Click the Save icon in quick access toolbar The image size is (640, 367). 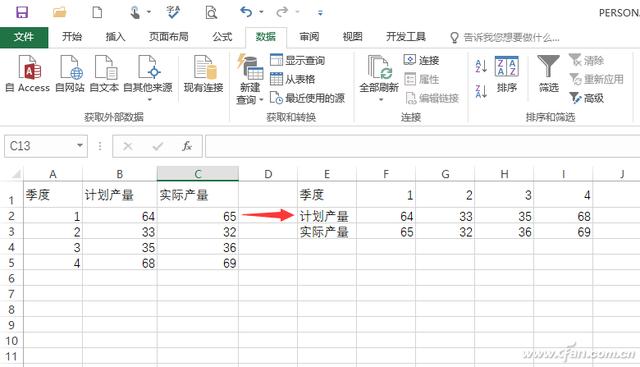[22, 12]
